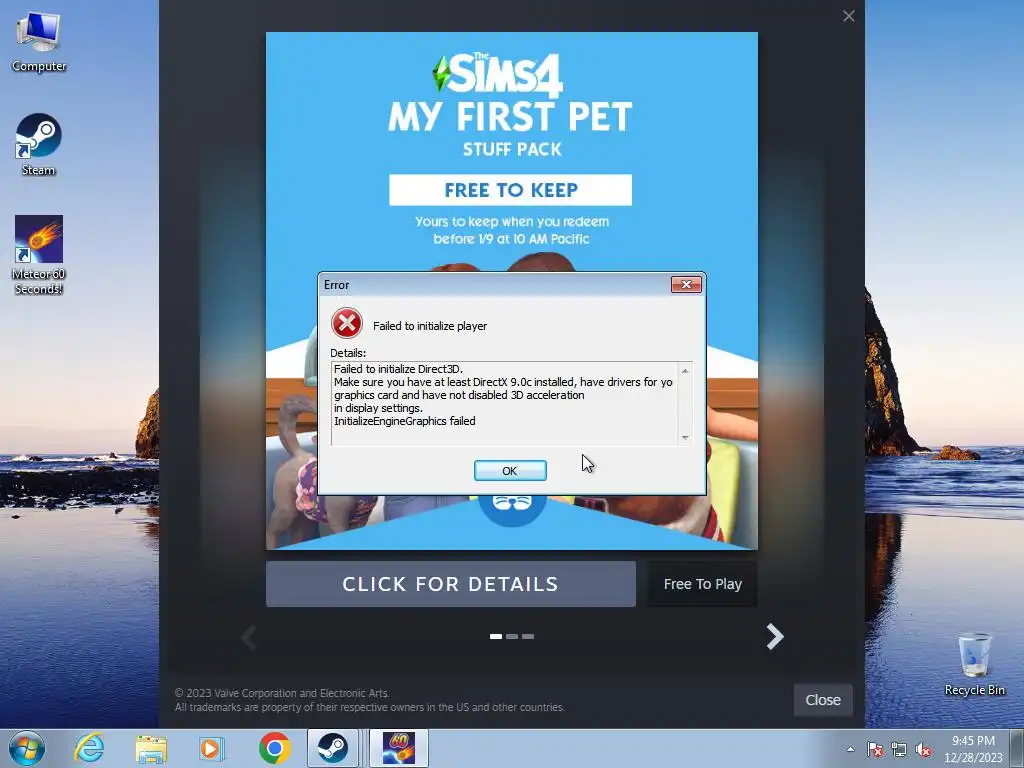Launch Internet Explorer from the taskbar
Image resolution: width=1024 pixels, height=768 pixels.
click(x=89, y=748)
